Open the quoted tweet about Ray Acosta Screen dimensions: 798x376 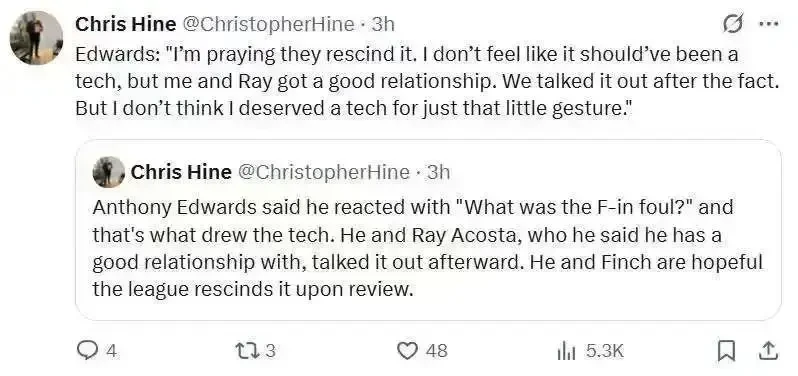point(428,230)
